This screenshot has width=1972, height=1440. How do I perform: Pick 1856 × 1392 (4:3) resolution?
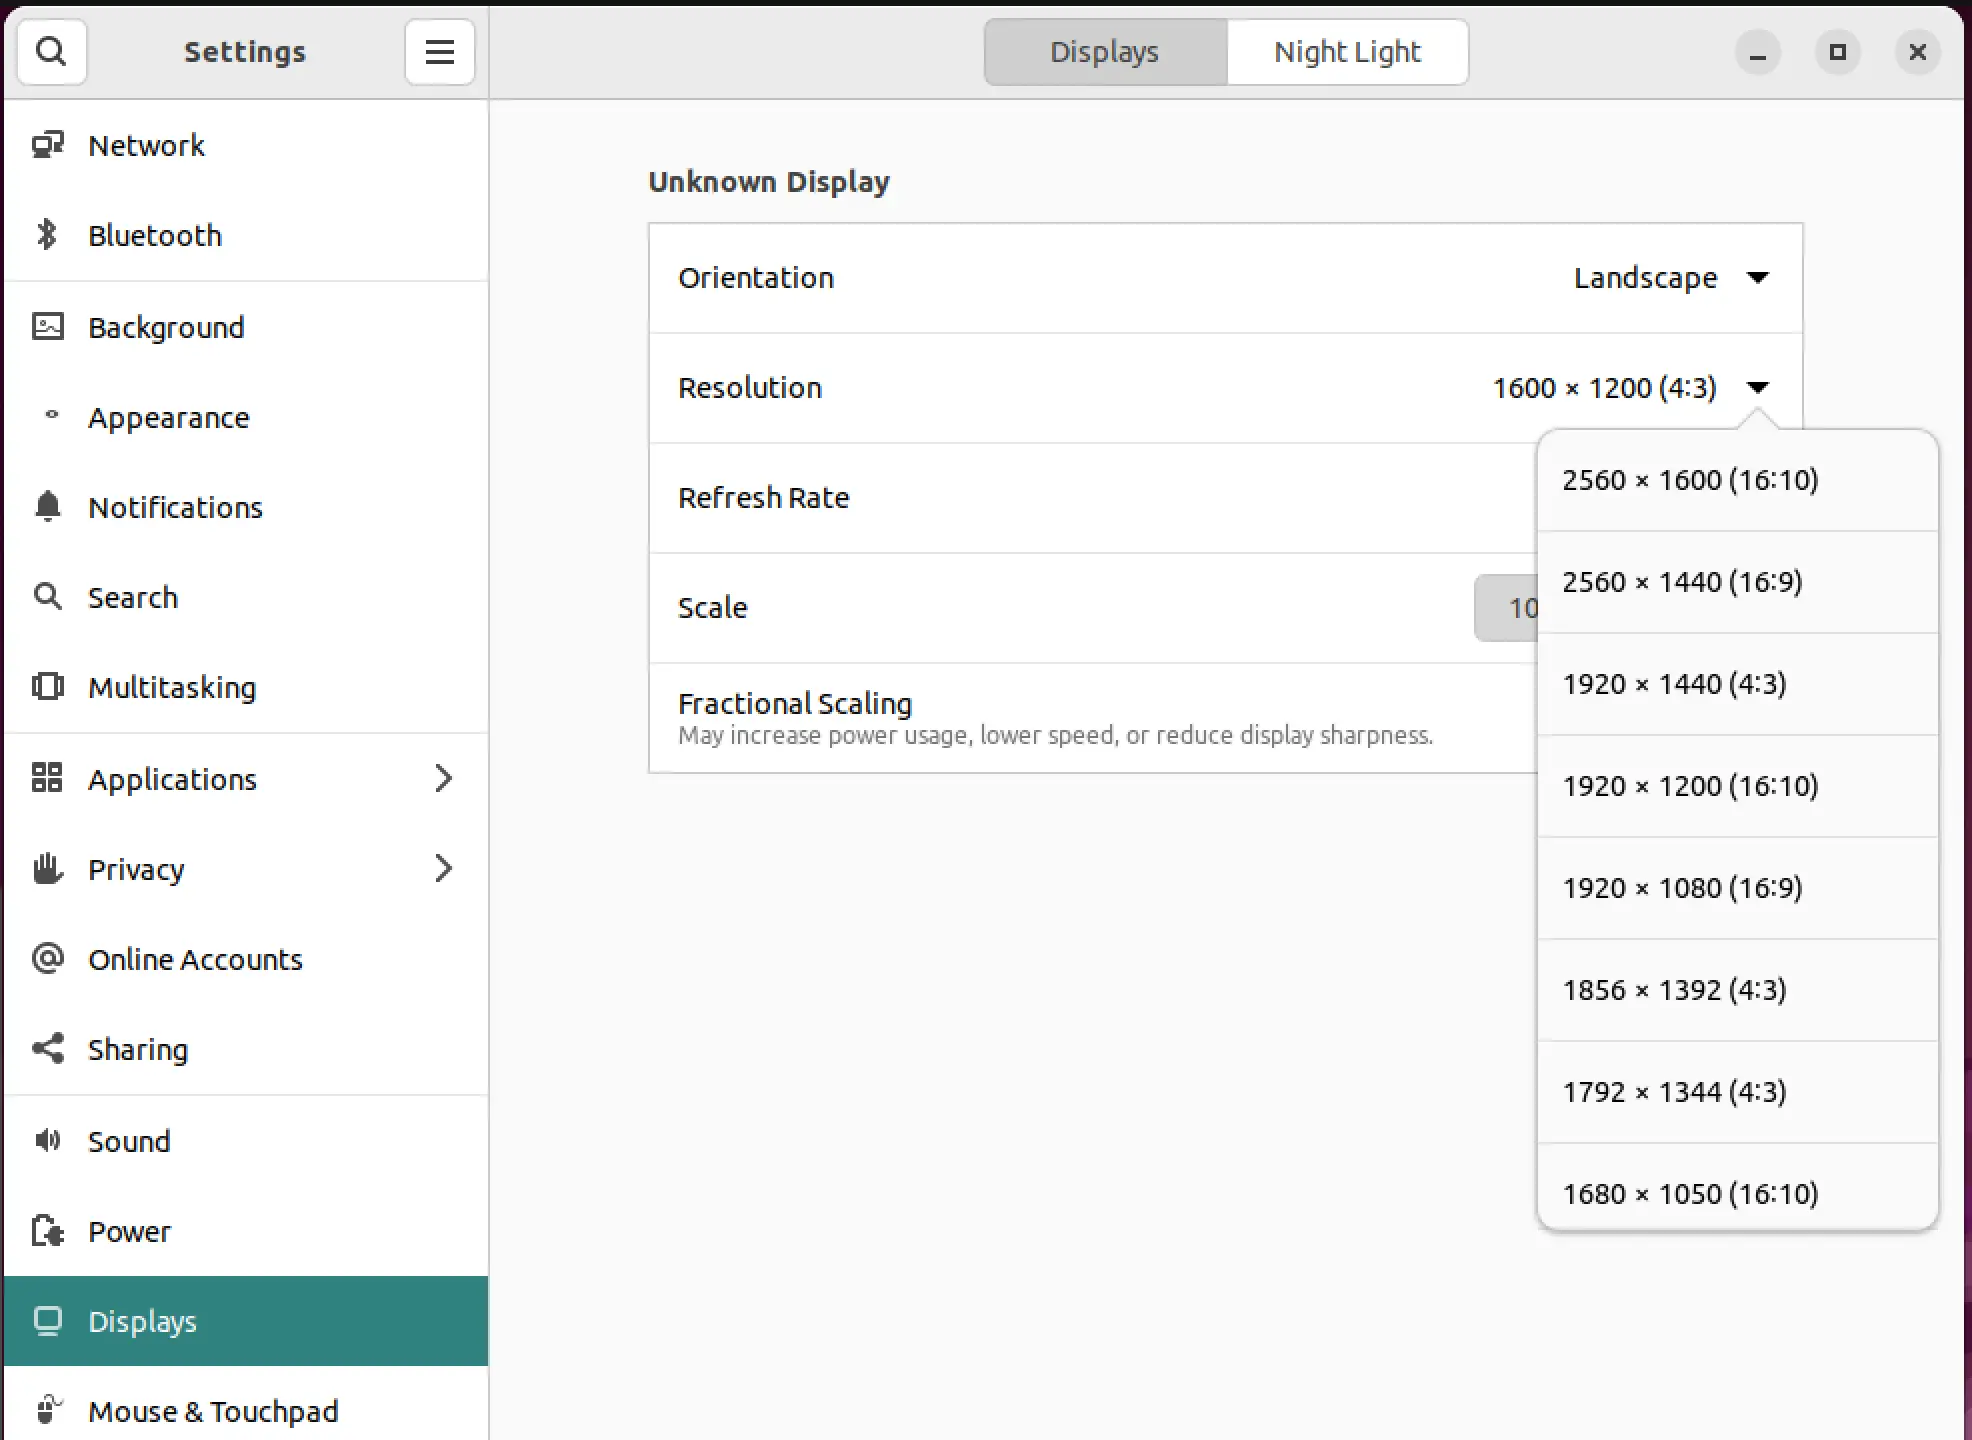click(x=1737, y=990)
